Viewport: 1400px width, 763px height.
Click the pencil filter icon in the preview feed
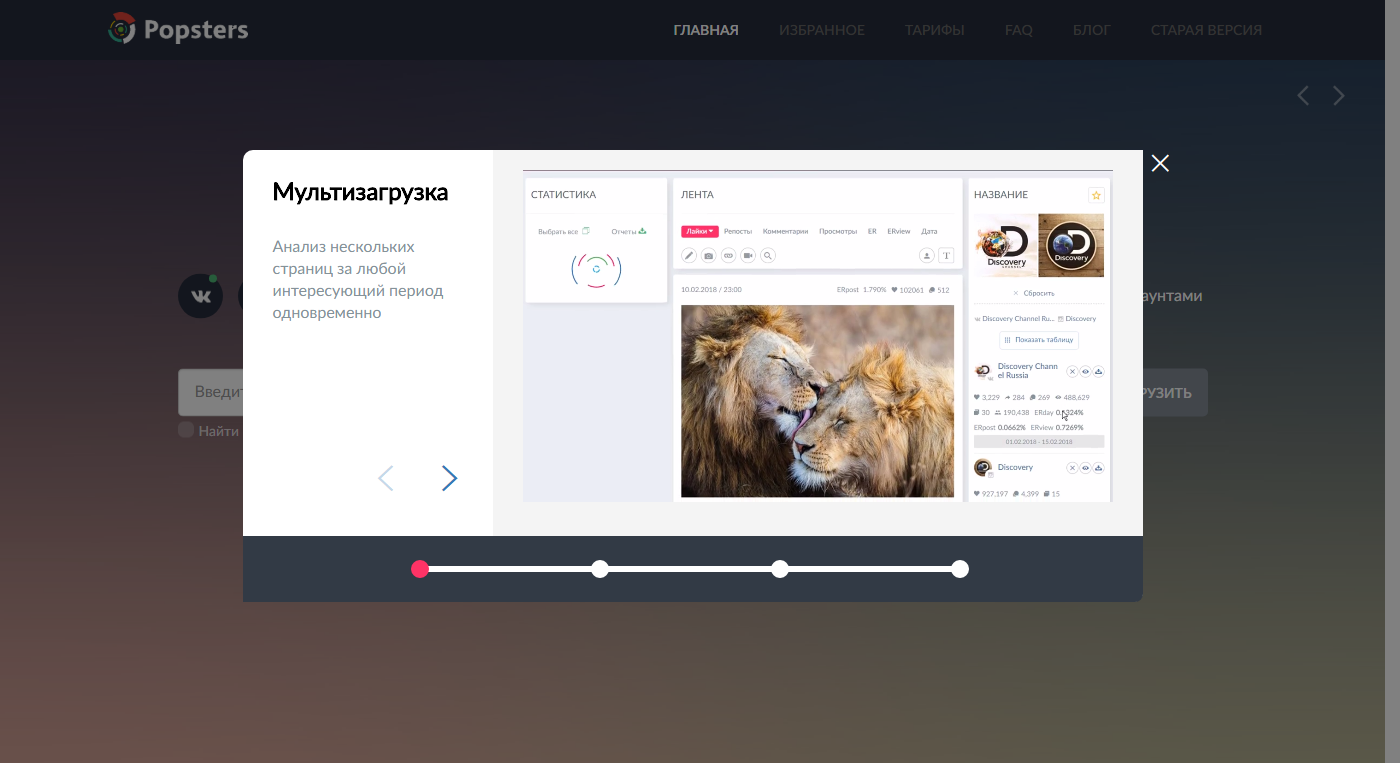(x=689, y=256)
